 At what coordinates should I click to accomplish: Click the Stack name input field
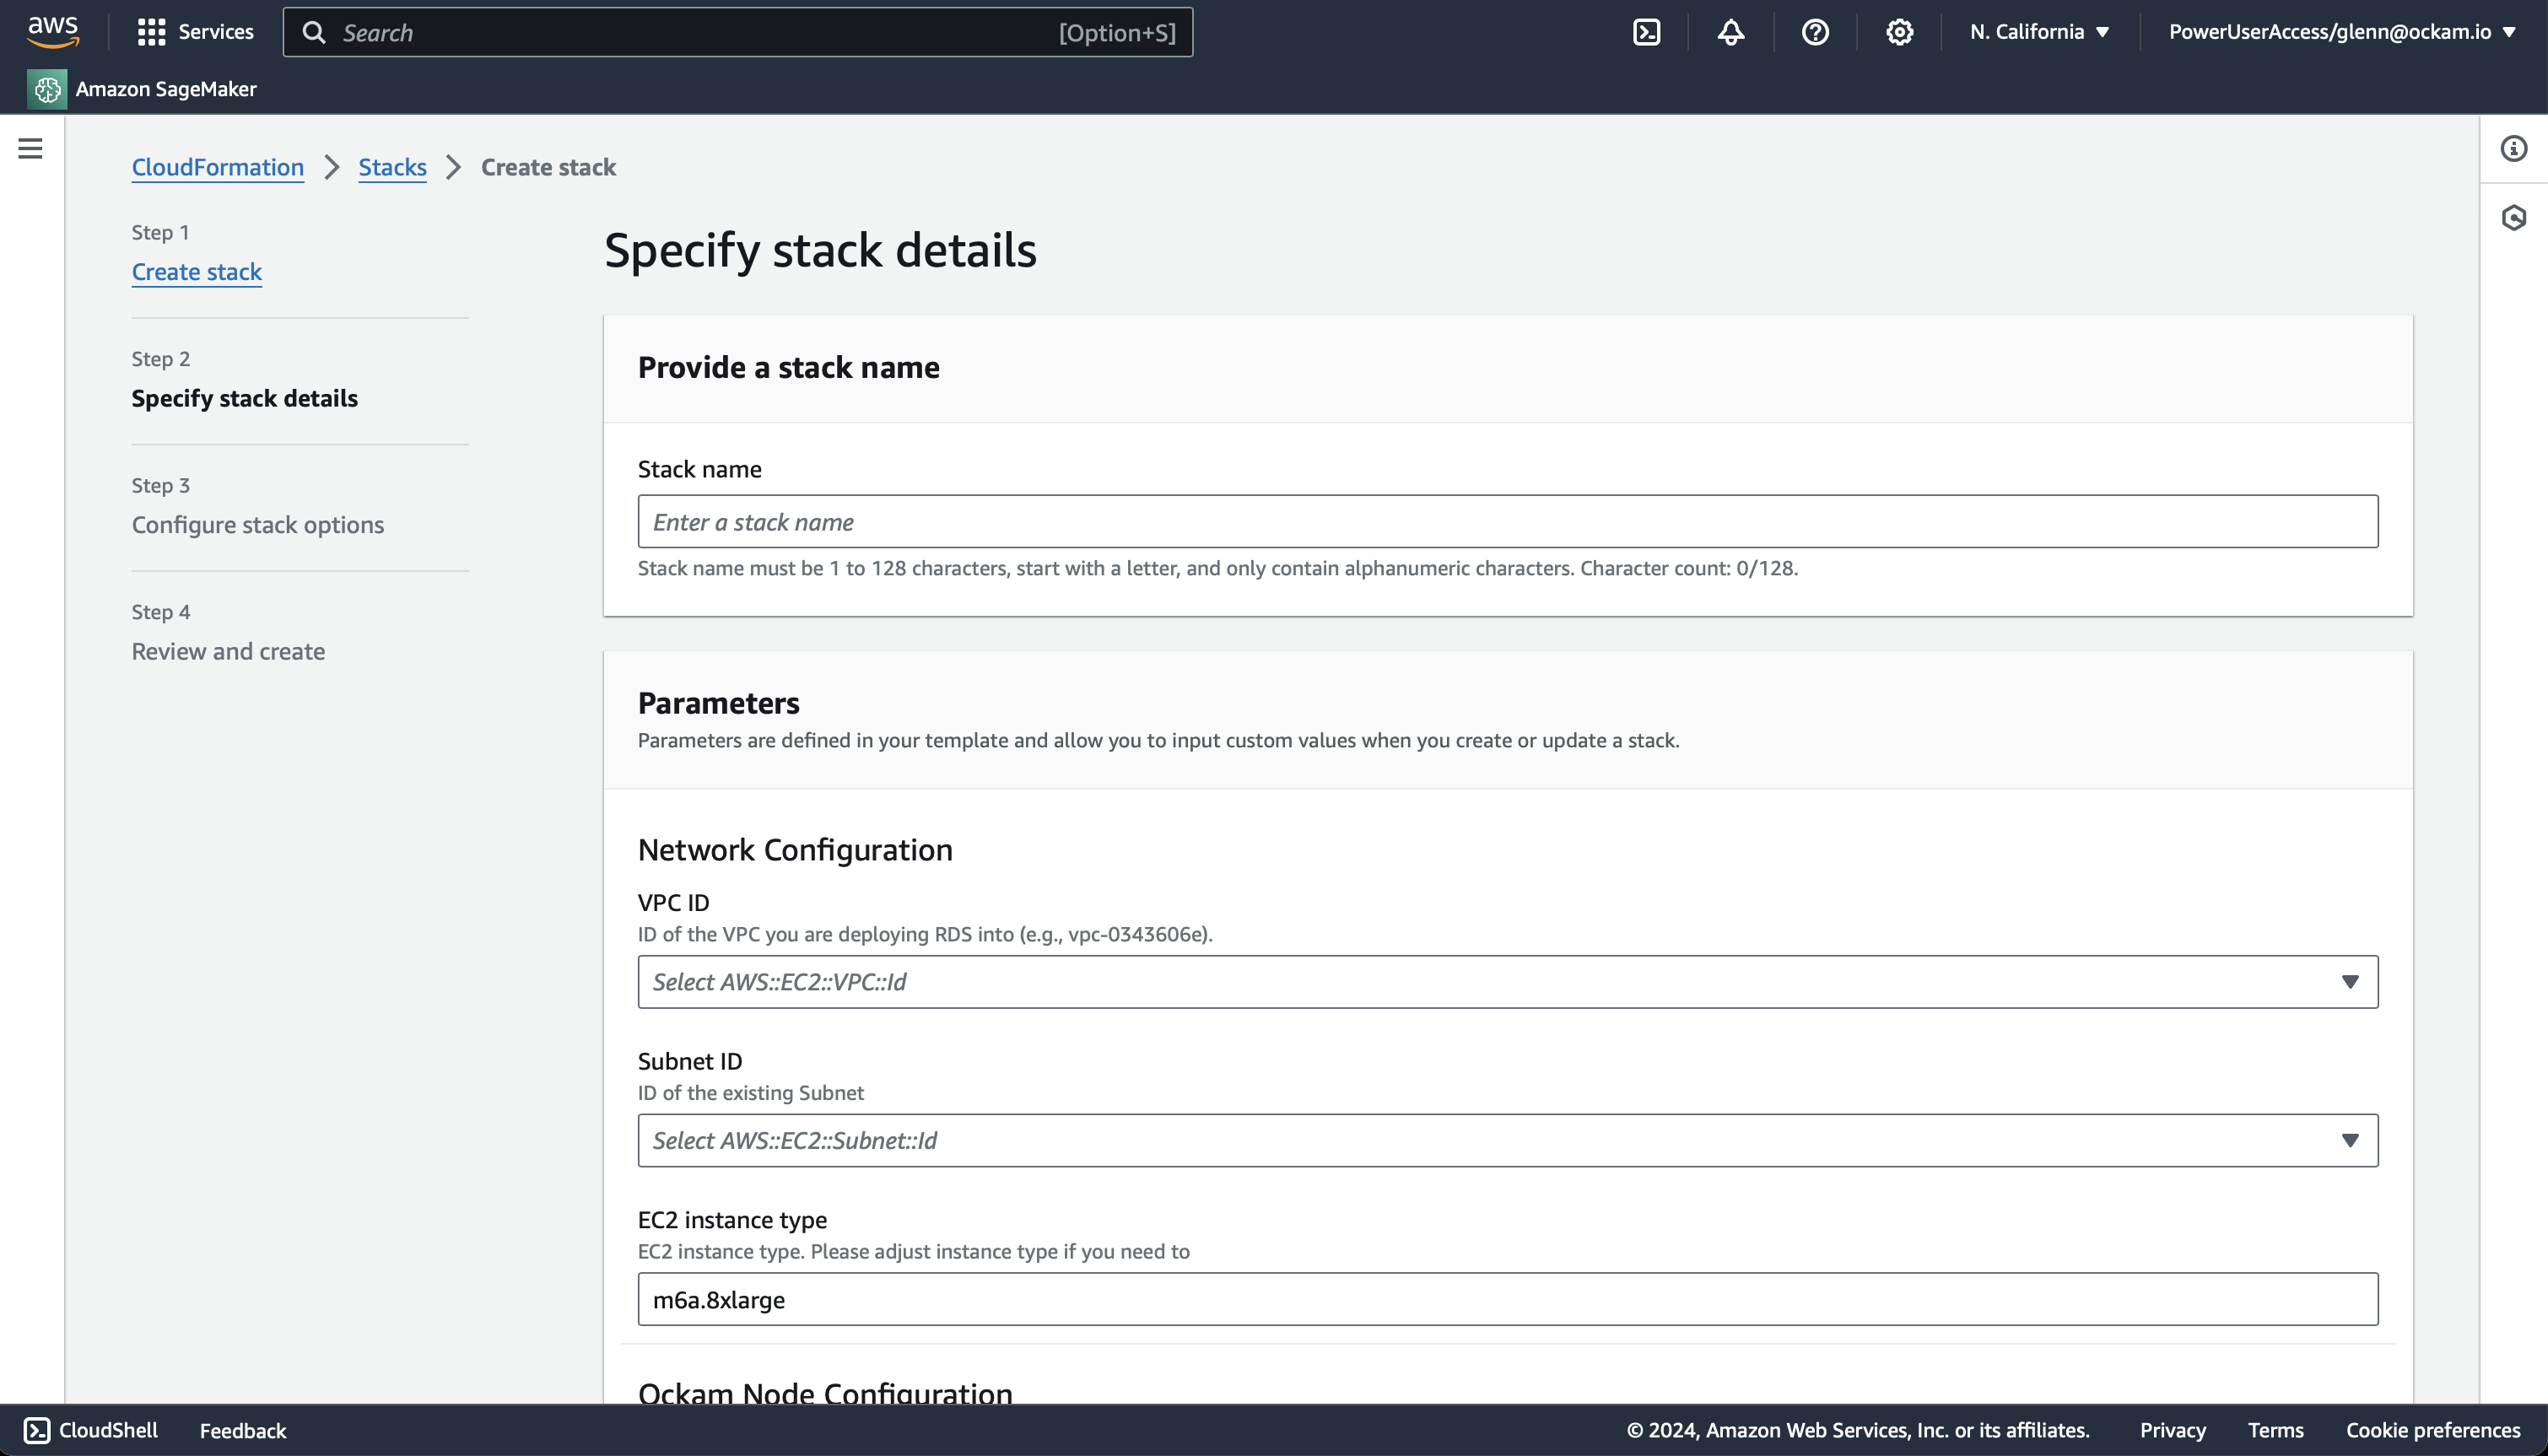(1507, 522)
